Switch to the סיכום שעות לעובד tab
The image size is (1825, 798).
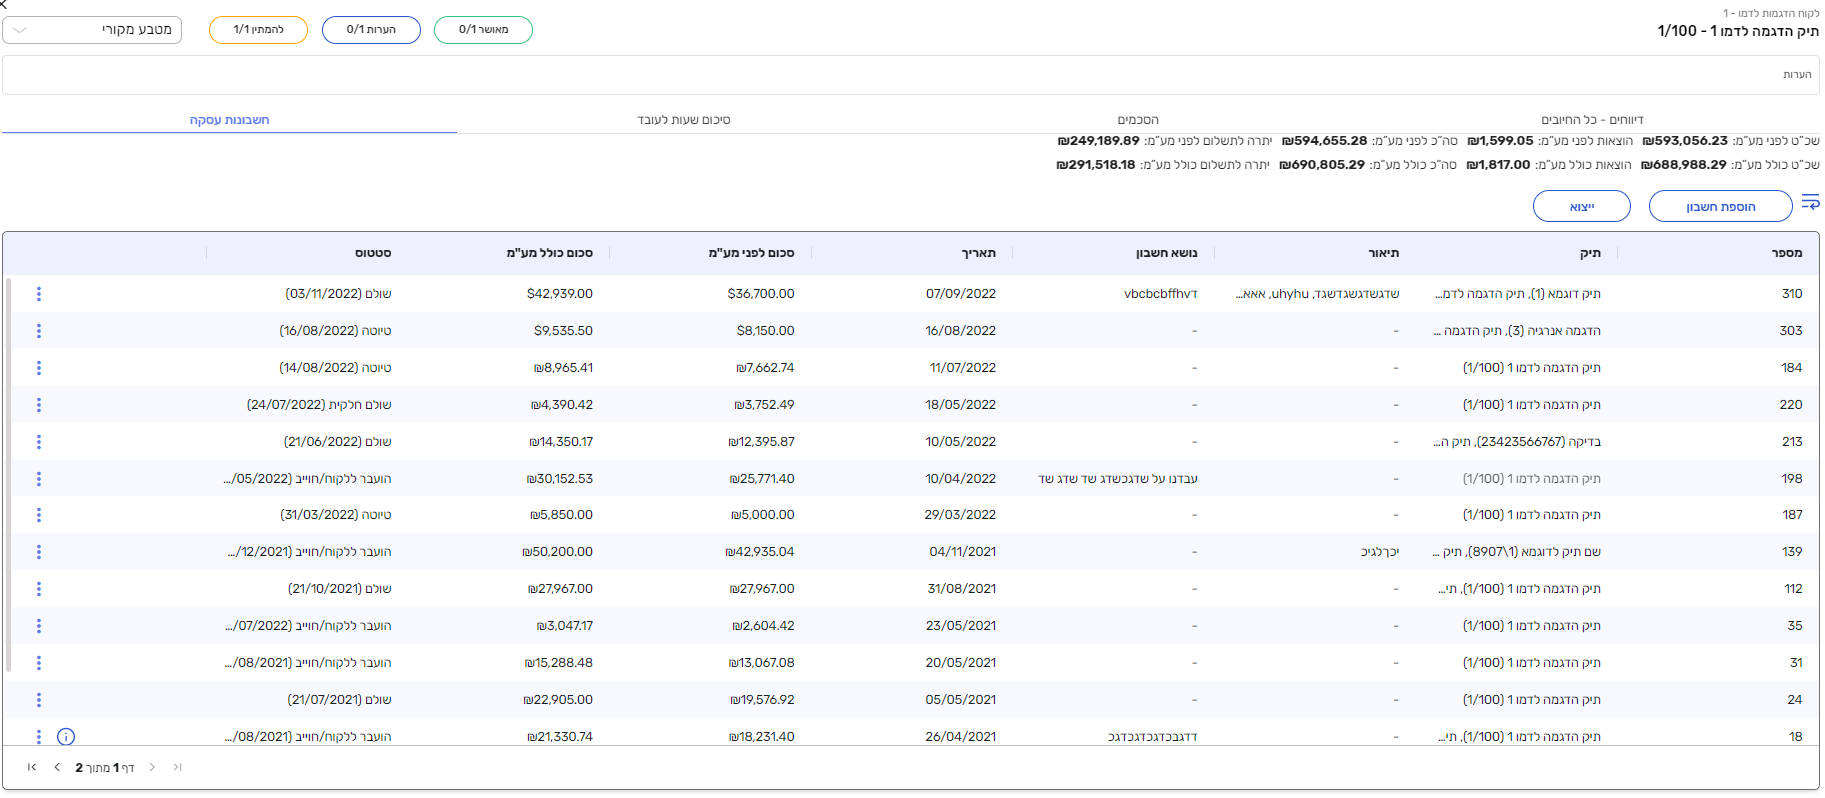[x=684, y=120]
